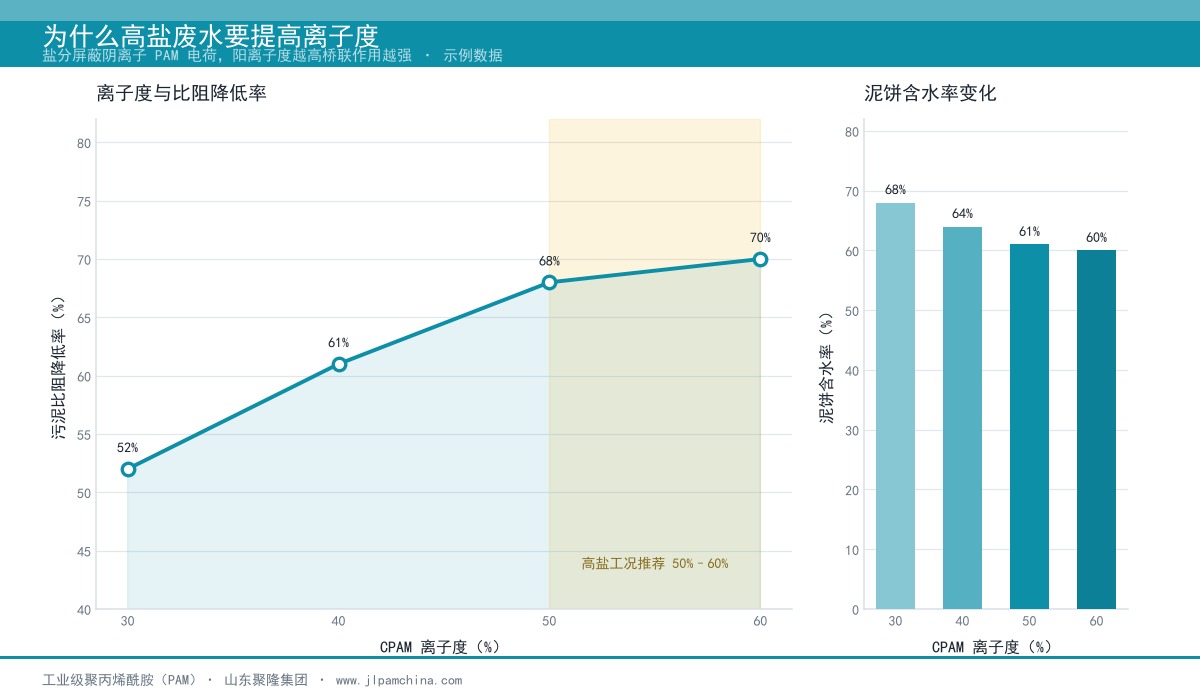Click the 61% label on the line chart
Screen dimensions: 1200x700
tap(339, 343)
